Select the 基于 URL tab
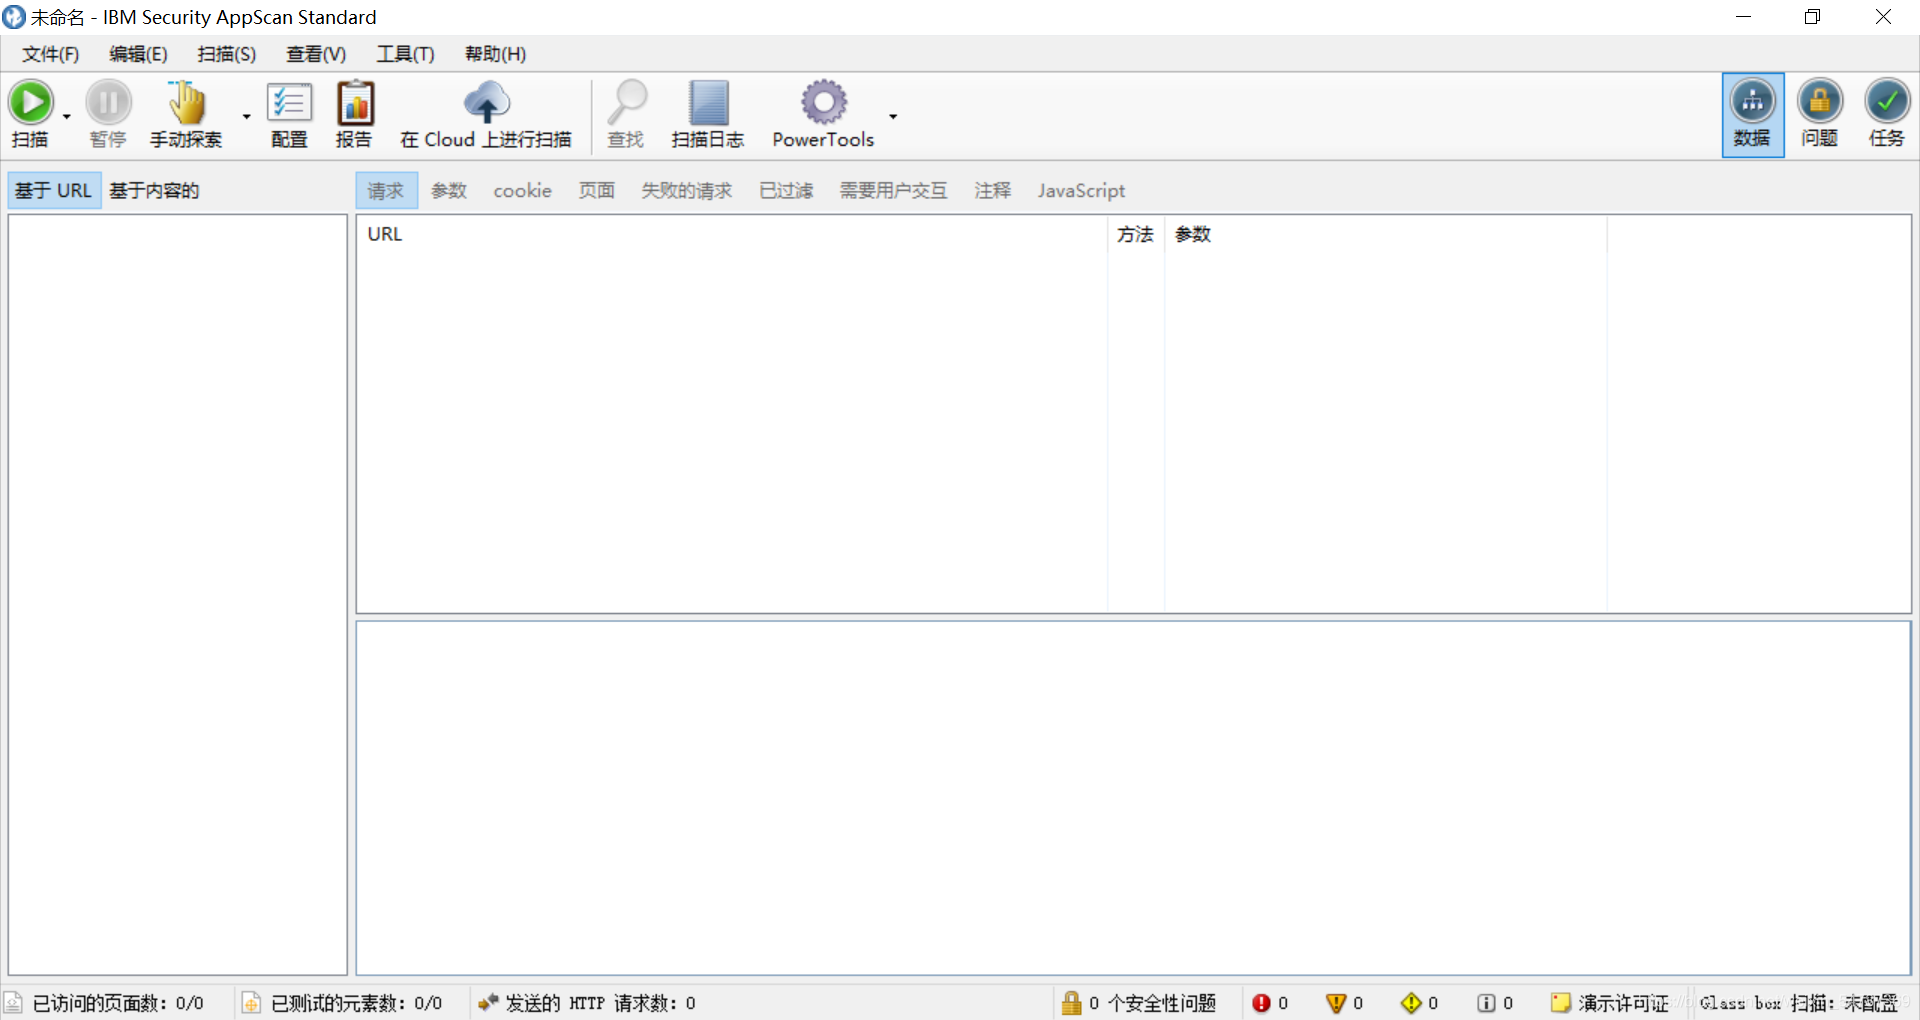This screenshot has height=1020, width=1920. 54,190
